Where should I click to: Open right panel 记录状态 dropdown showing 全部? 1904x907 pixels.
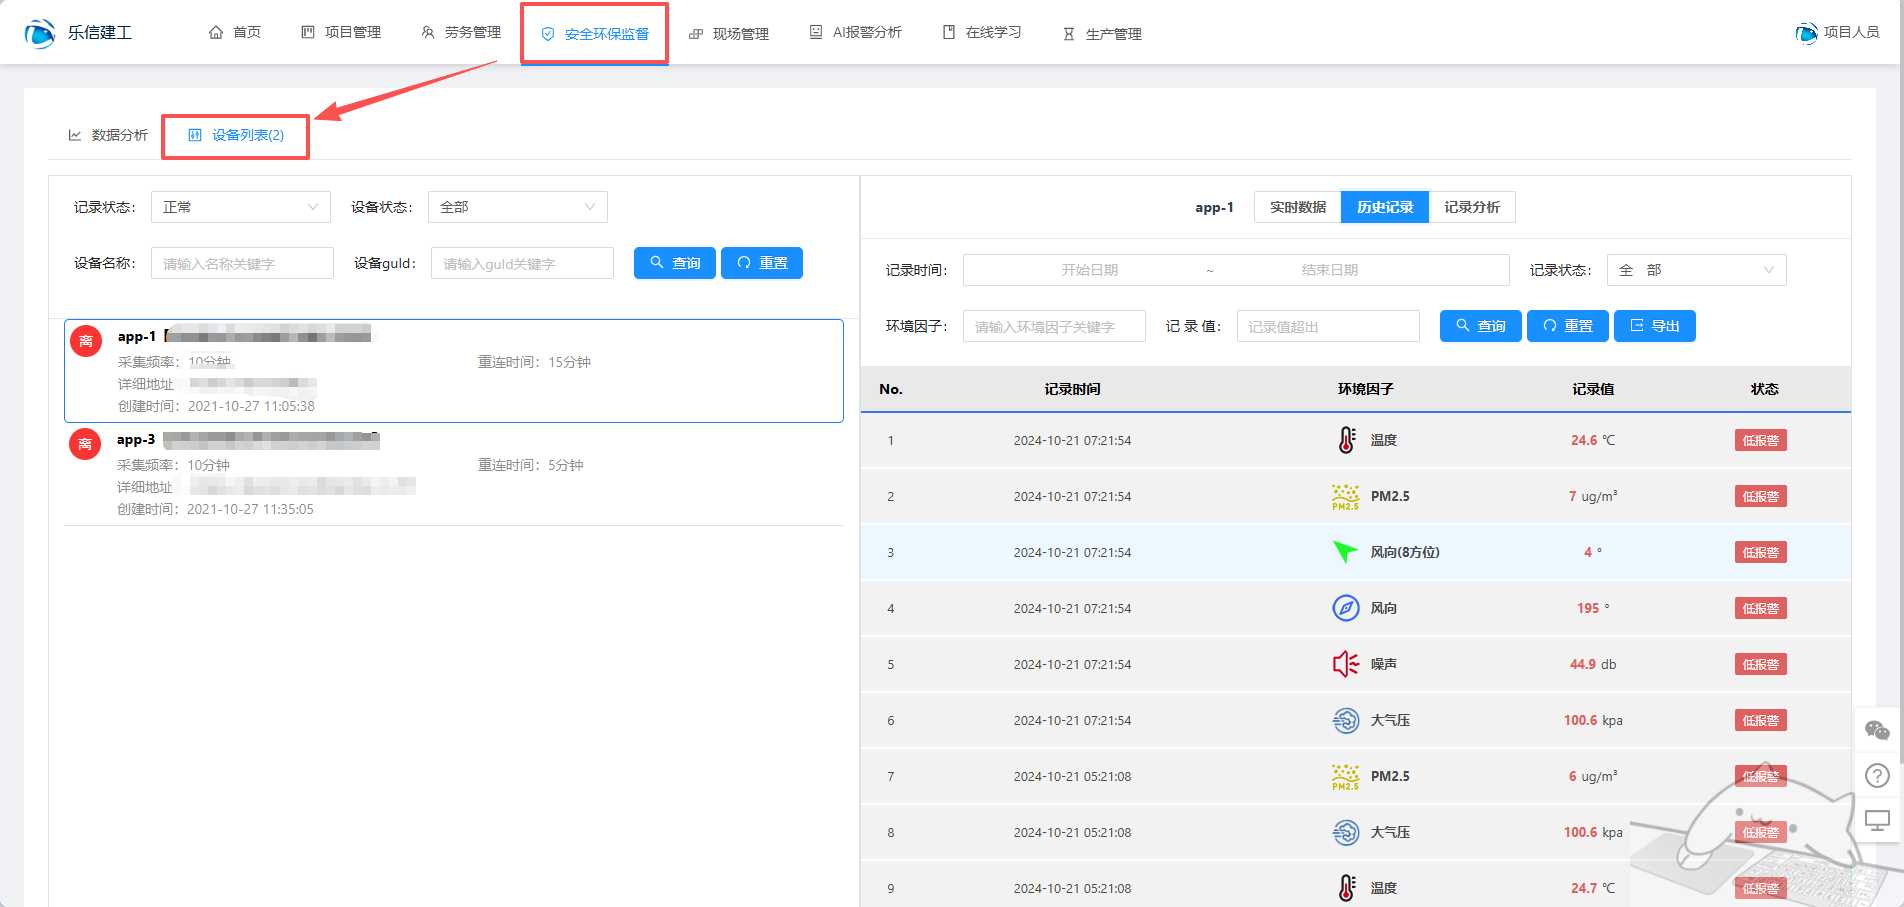(1695, 270)
